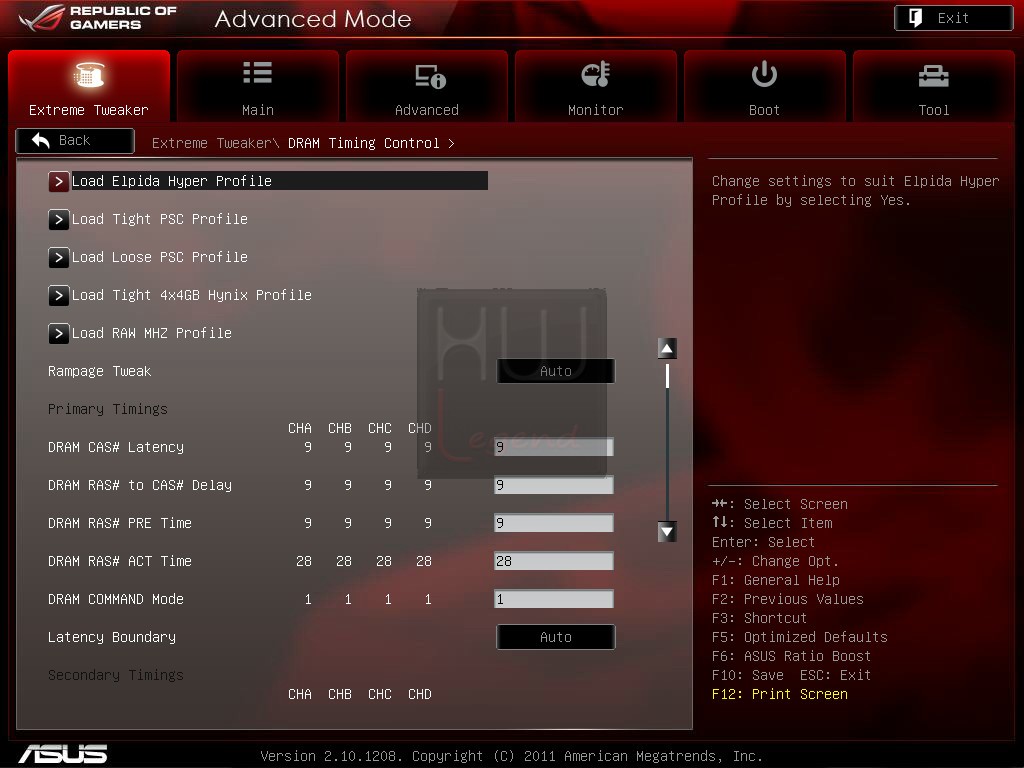Click the CHA value of RAS# ACT Time
The image size is (1024, 768).
pos(304,561)
